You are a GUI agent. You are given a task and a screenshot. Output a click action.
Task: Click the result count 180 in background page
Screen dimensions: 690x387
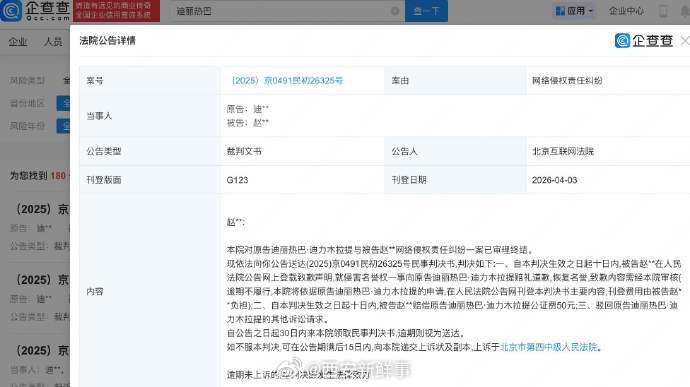[x=58, y=176]
